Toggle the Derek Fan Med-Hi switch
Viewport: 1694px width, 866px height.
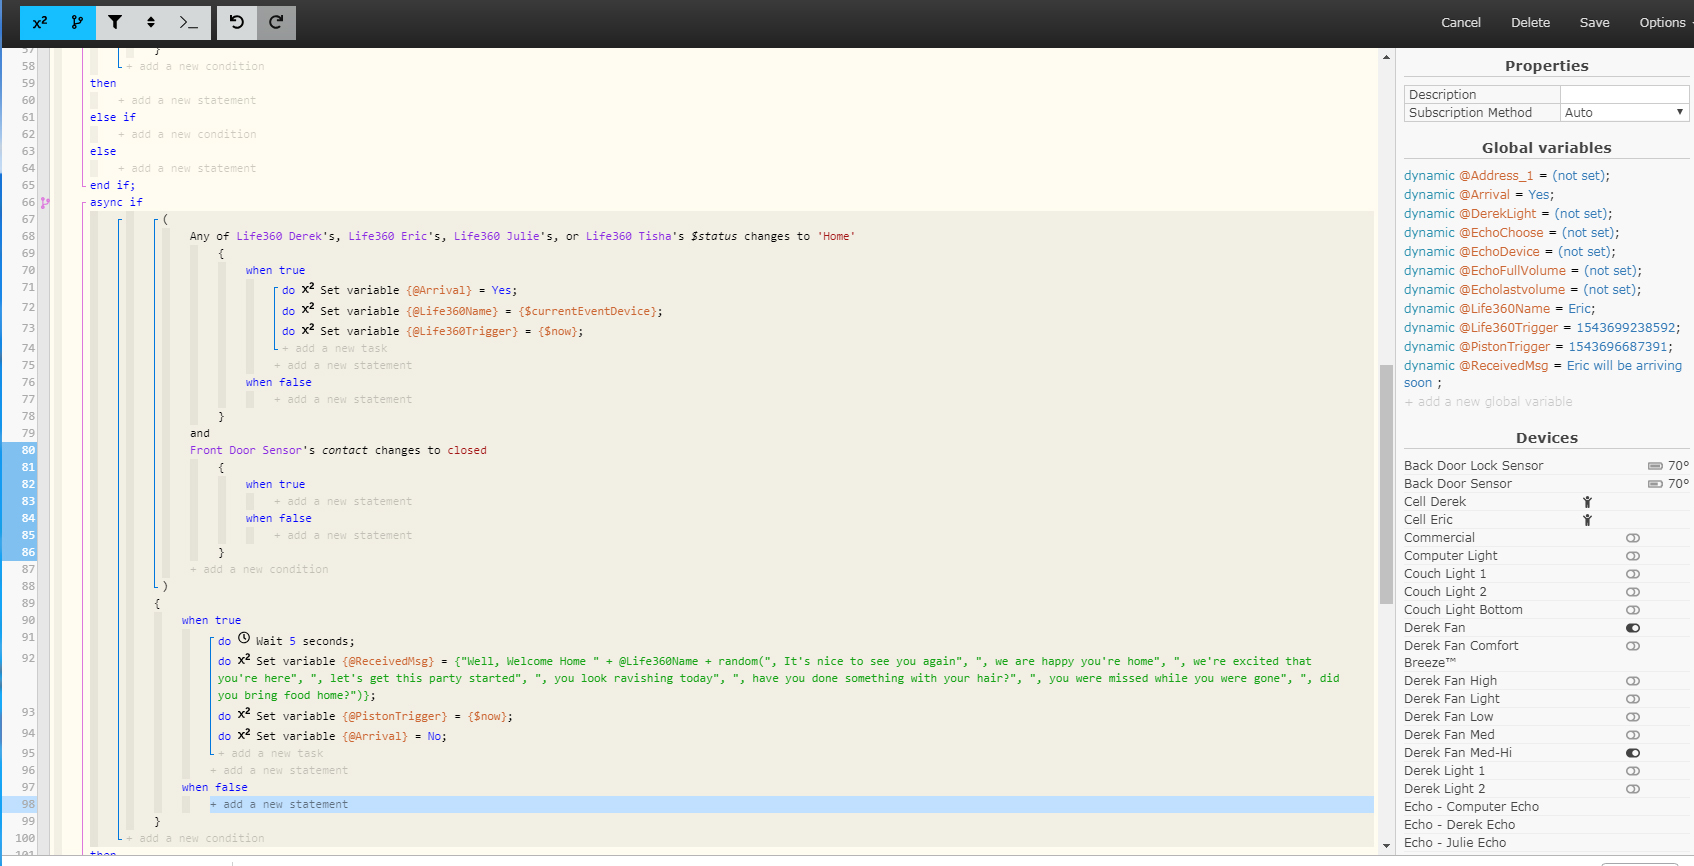pos(1633,753)
